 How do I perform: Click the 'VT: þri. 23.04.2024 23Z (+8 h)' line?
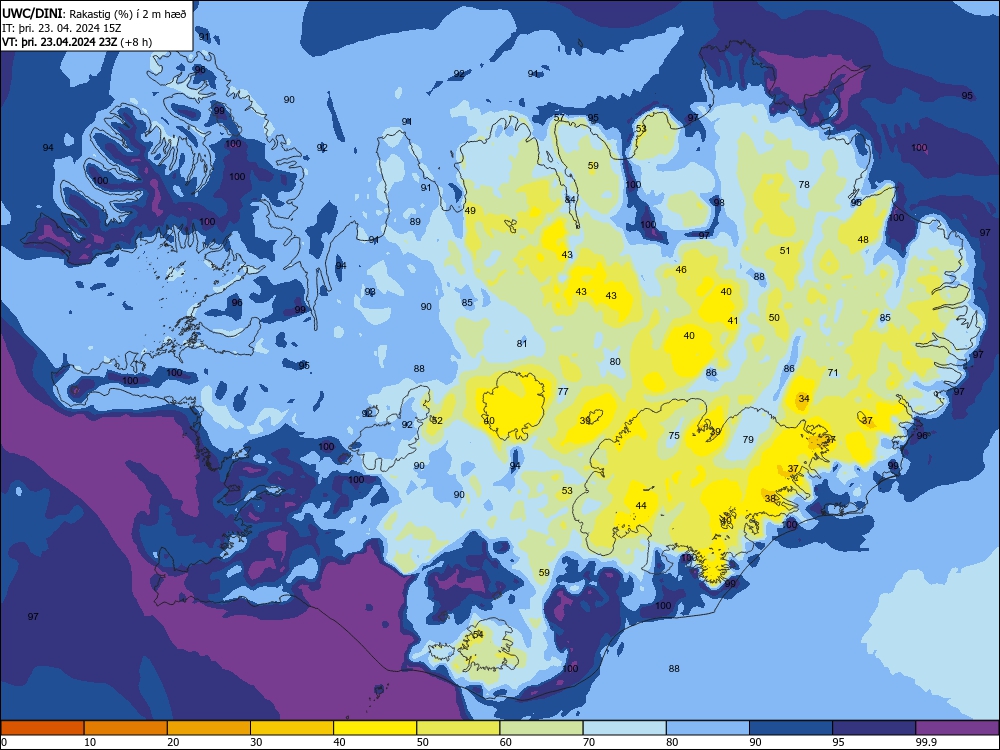77,42
